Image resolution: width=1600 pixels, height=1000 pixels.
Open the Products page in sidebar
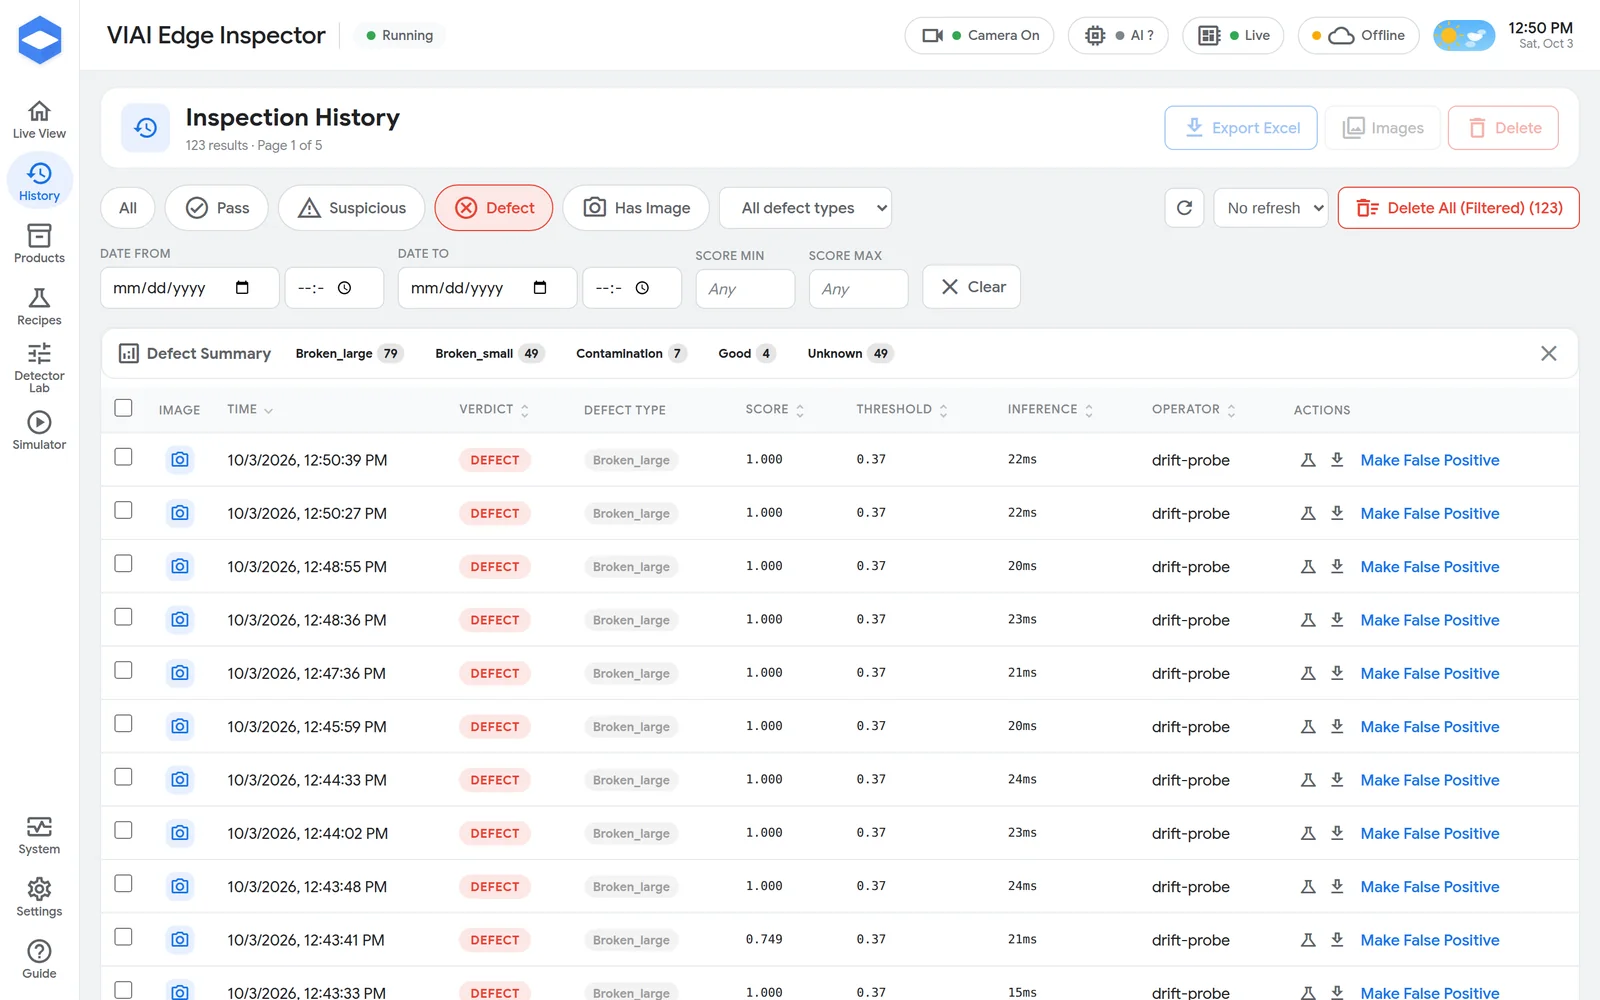coord(39,244)
